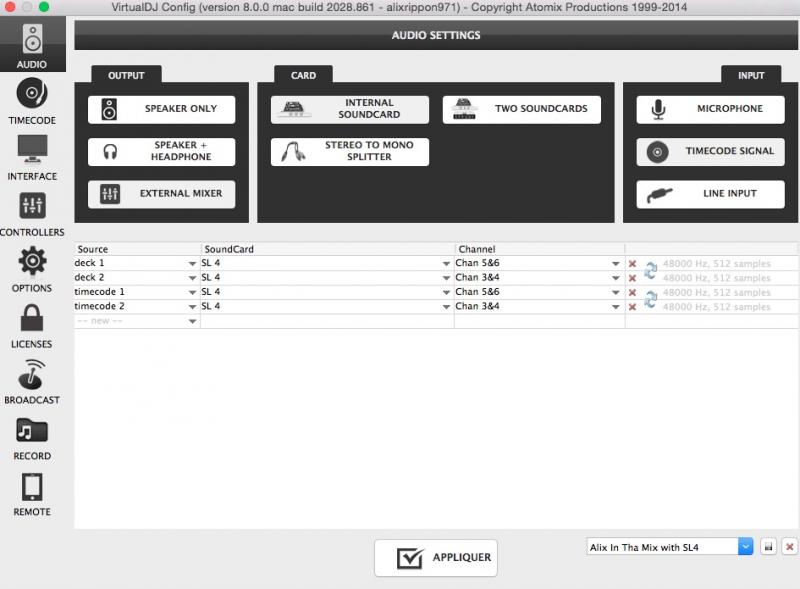
Task: Open source dropdown for timecode 2
Action: [192, 307]
